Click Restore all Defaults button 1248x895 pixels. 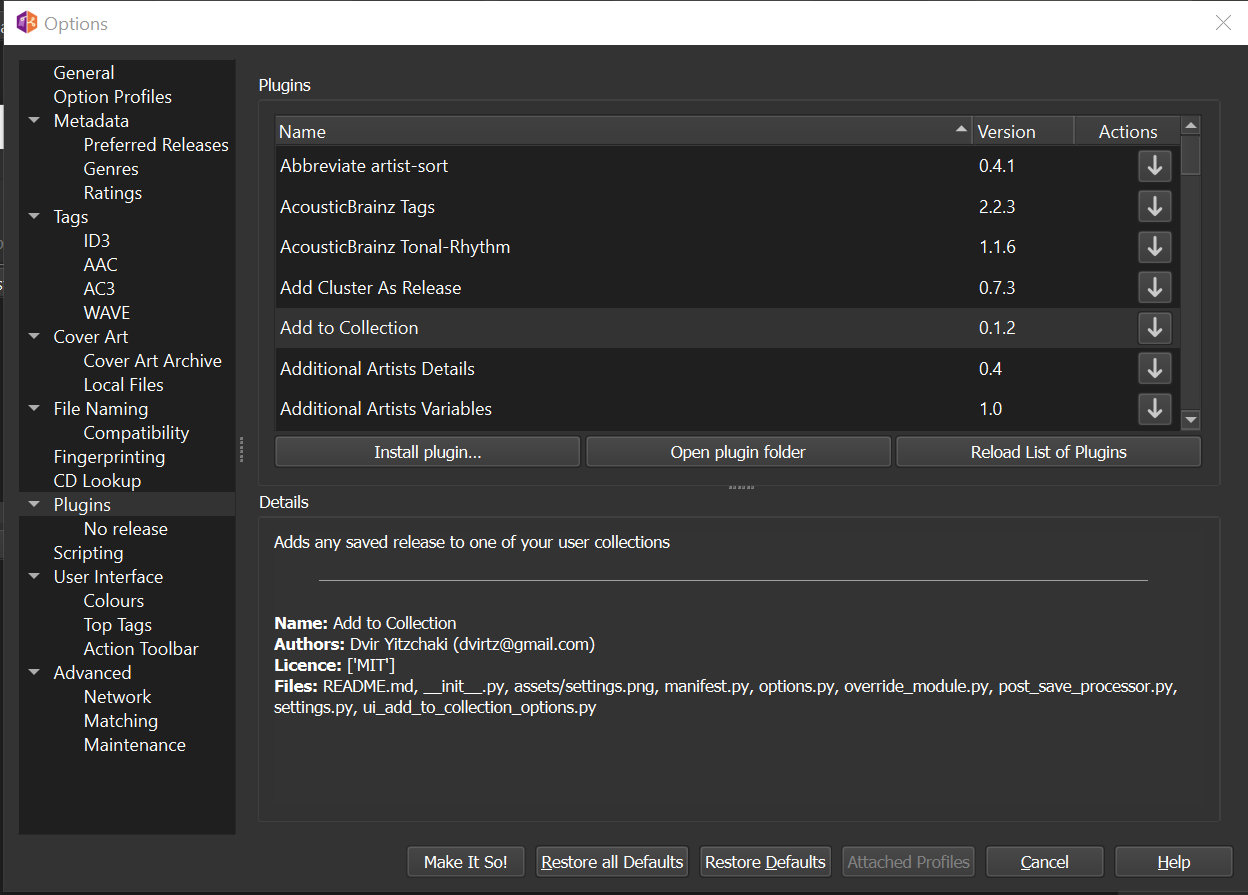(612, 862)
